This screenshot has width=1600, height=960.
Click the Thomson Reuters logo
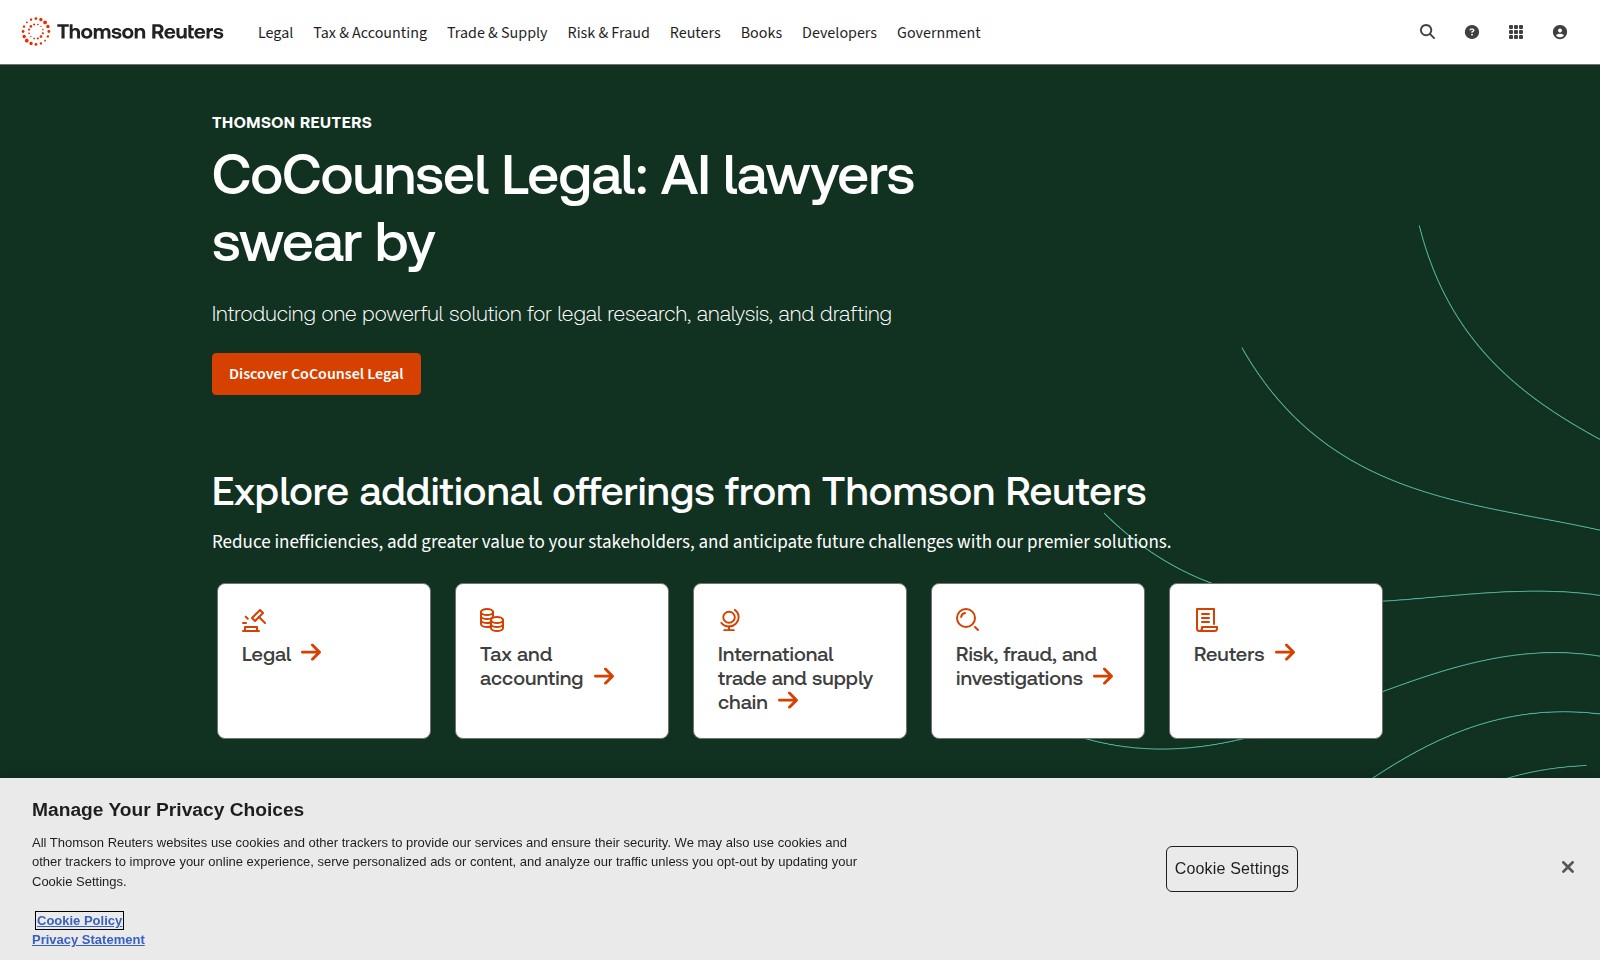click(x=122, y=32)
